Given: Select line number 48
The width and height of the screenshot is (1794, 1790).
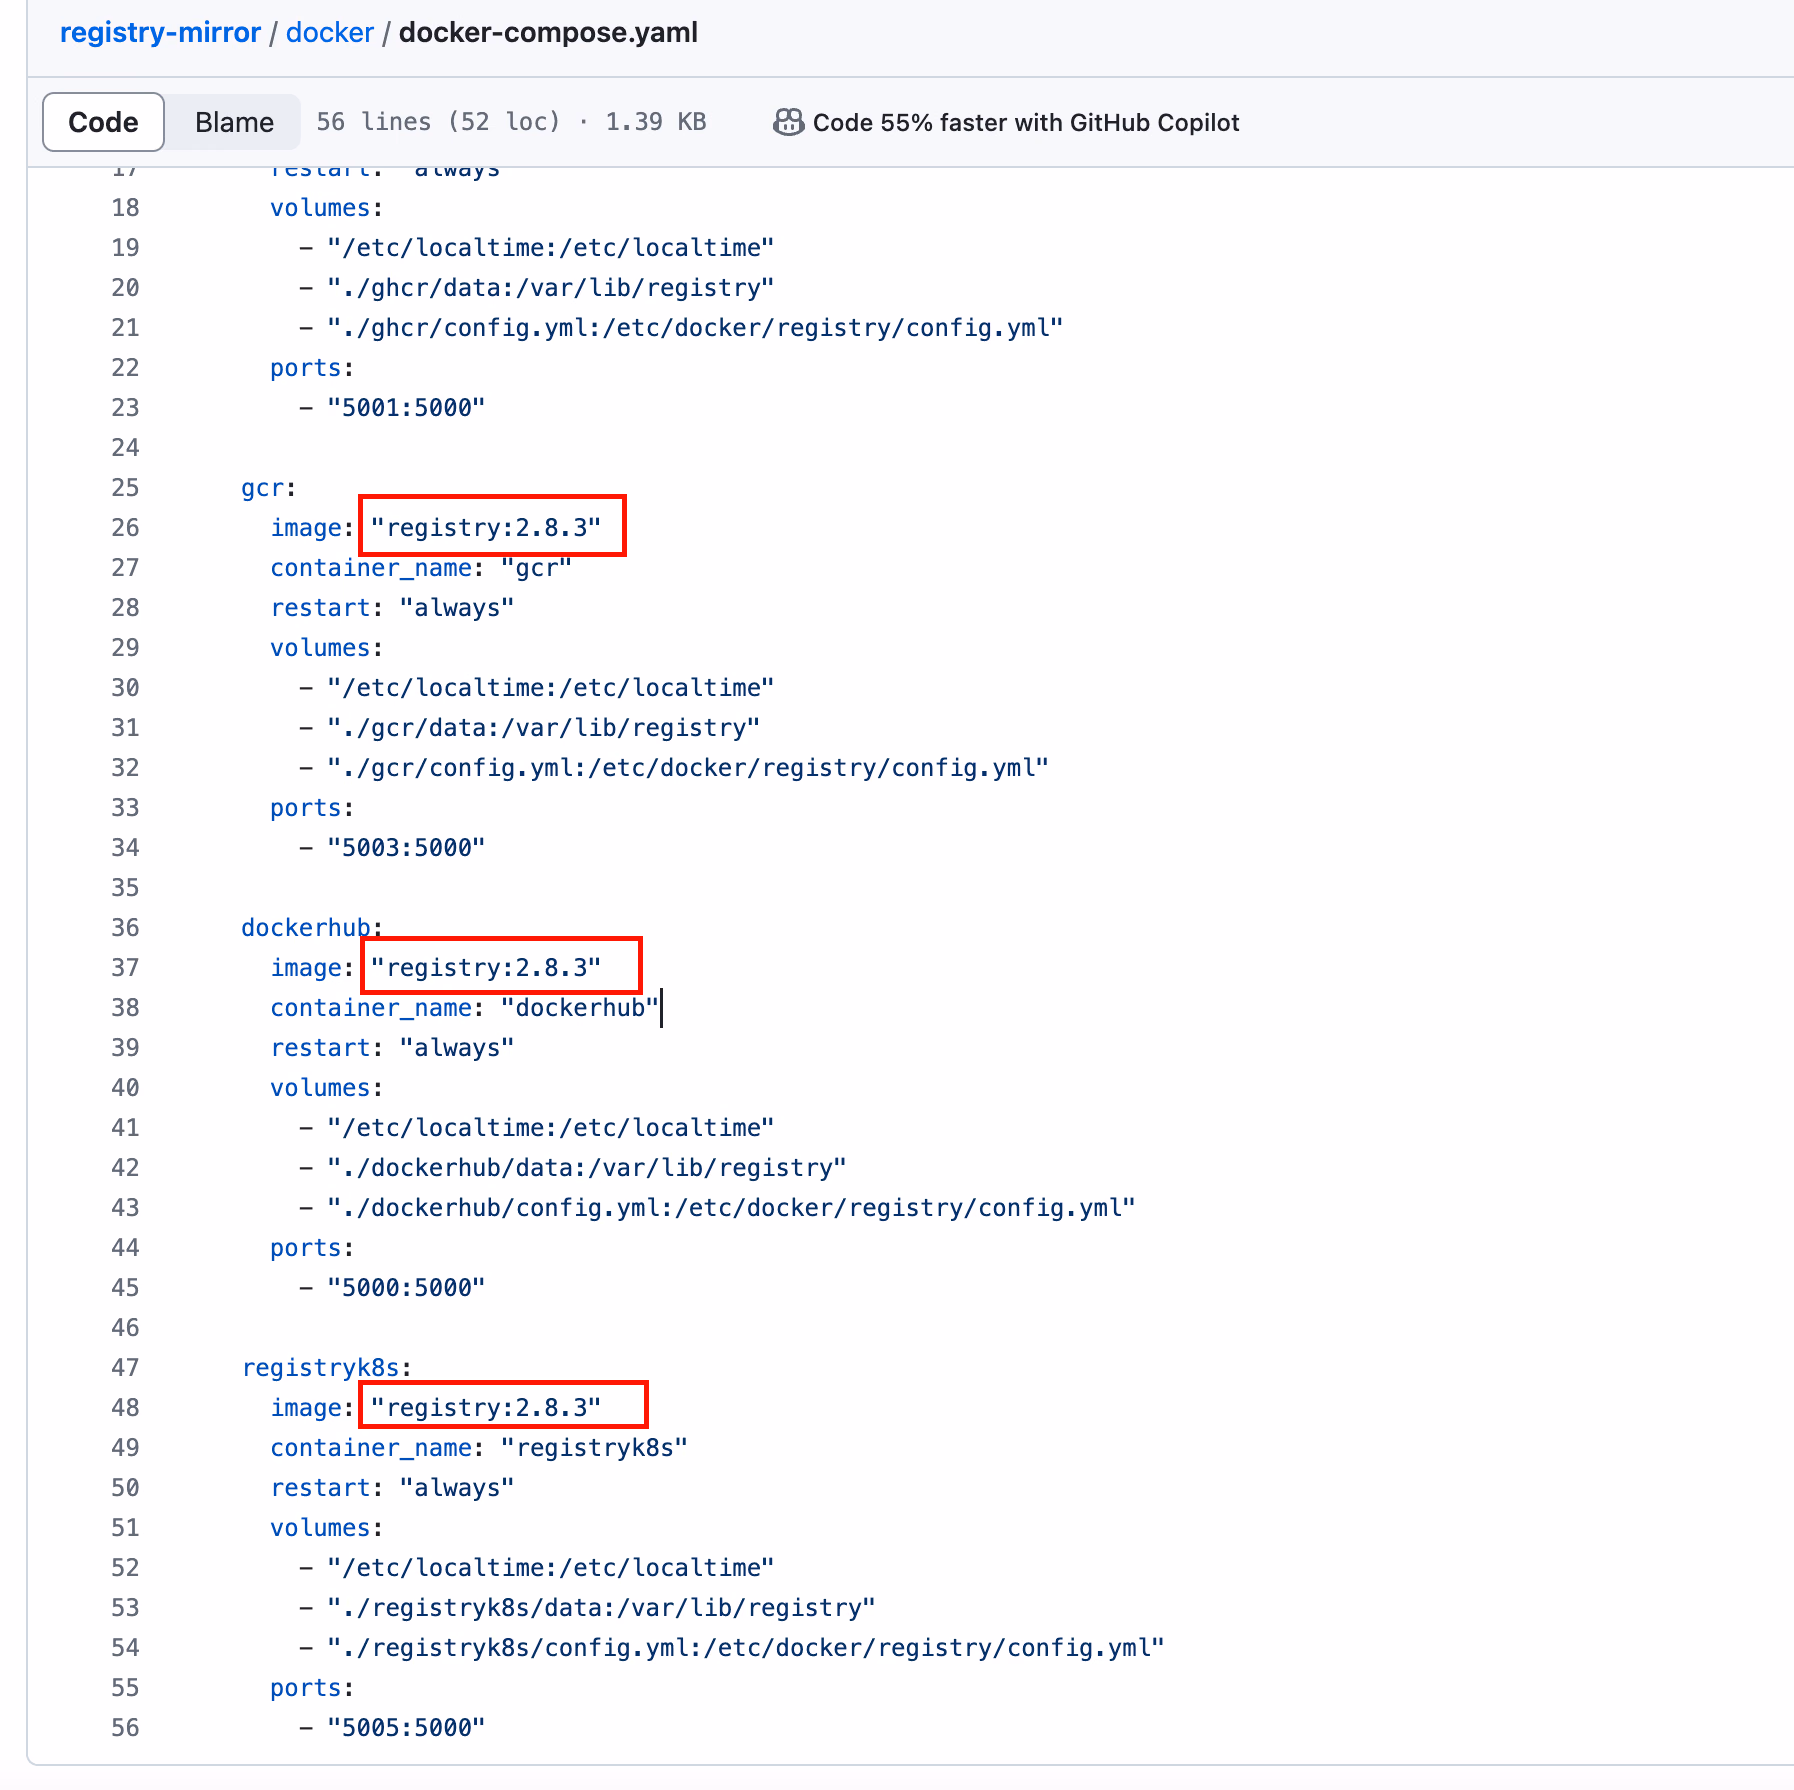Looking at the screenshot, I should click(x=125, y=1408).
